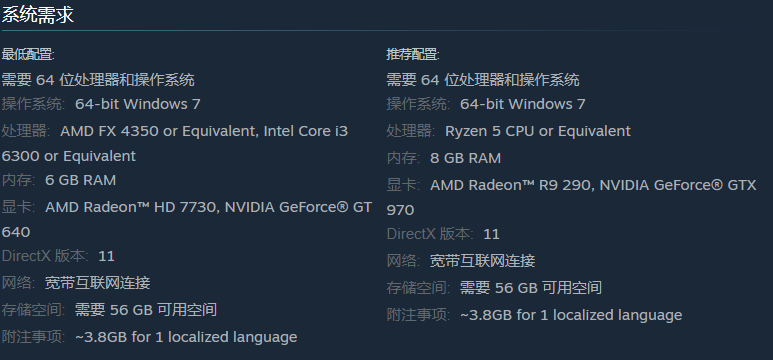The width and height of the screenshot is (773, 360).
Task: Click minimum 需要 64 位处理器和操作系统 line
Action: point(98,79)
